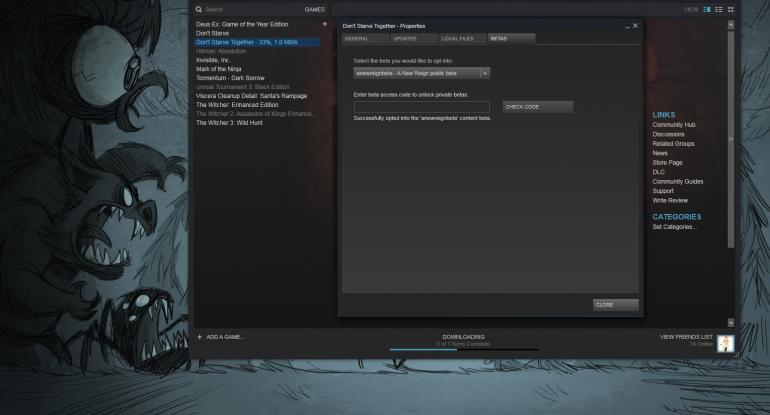Open the Write Review link
The height and width of the screenshot is (415, 770).
(670, 200)
